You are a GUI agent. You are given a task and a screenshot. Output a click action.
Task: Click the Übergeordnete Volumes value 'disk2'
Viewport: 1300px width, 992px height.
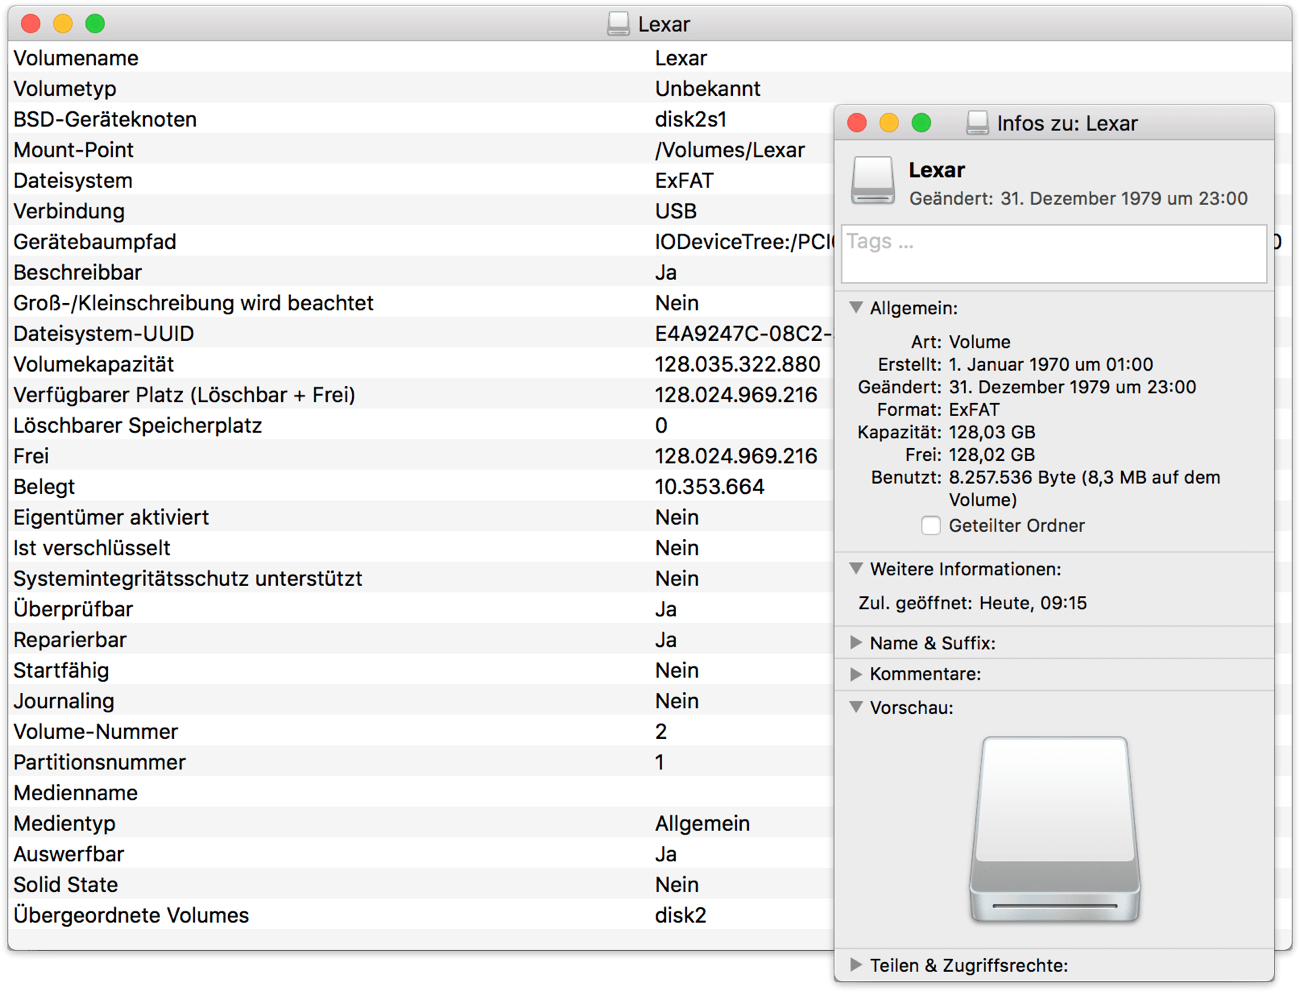point(681,915)
